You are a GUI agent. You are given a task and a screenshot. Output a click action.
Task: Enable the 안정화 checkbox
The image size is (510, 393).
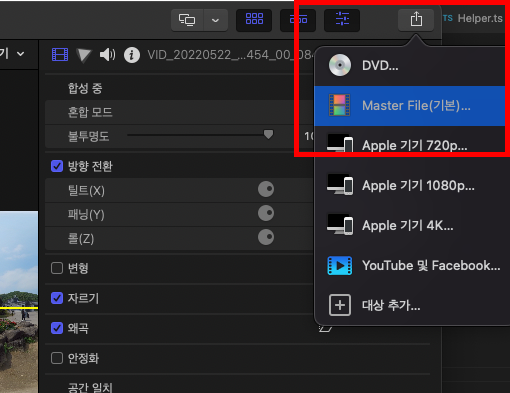pyautogui.click(x=57, y=358)
